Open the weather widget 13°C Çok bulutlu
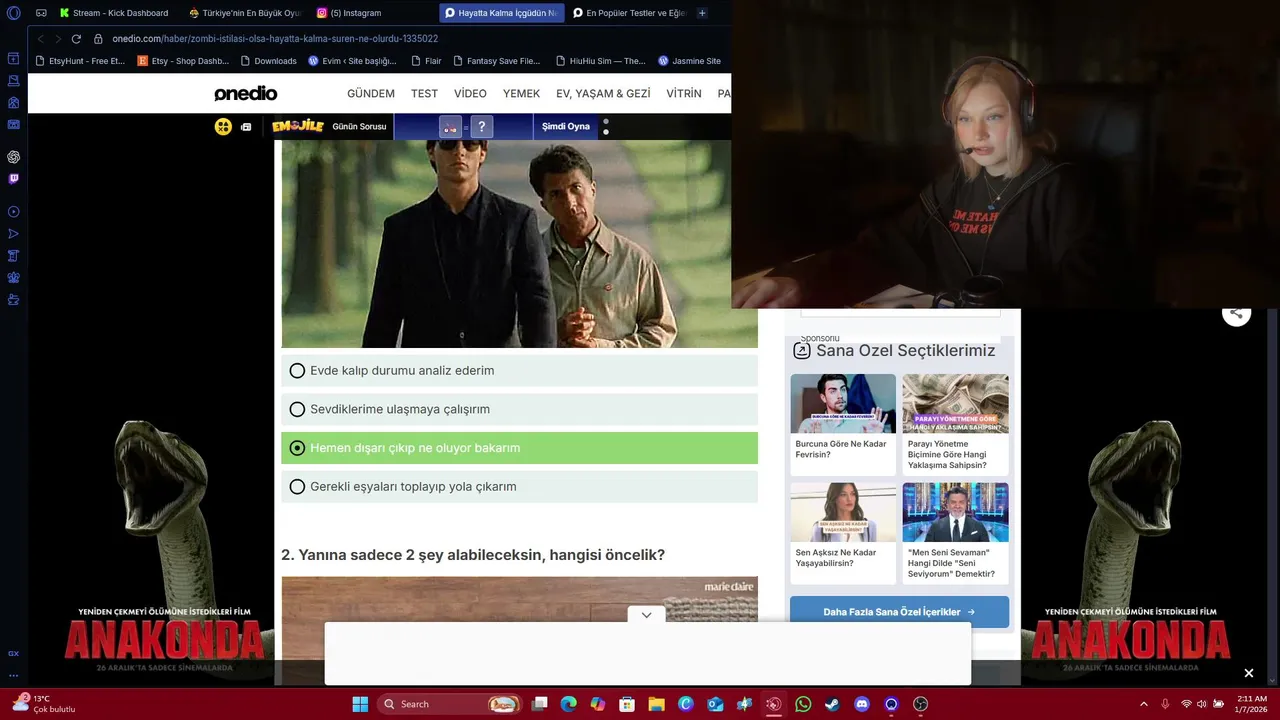The width and height of the screenshot is (1280, 720). point(42,704)
